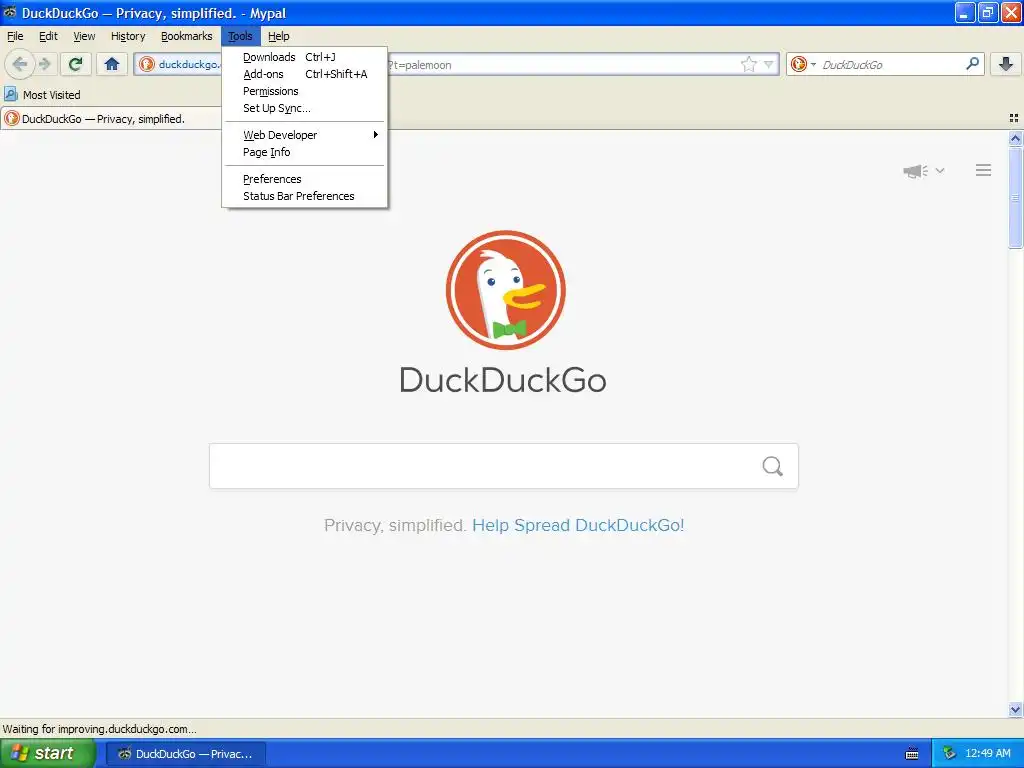Image resolution: width=1024 pixels, height=768 pixels.
Task: Click the DuckDuckGo site identity icon in the address bar
Action: (x=147, y=64)
